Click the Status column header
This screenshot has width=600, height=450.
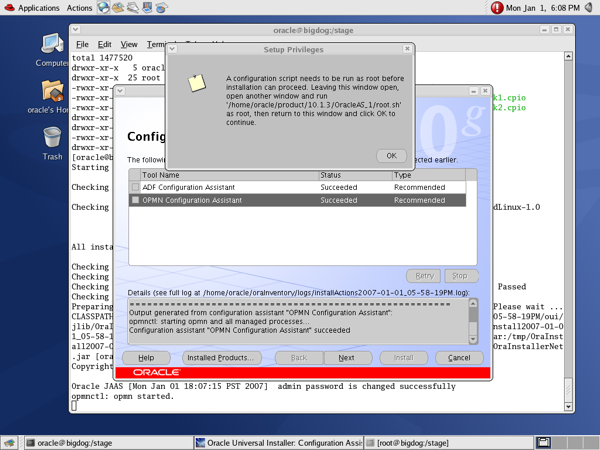pos(356,175)
